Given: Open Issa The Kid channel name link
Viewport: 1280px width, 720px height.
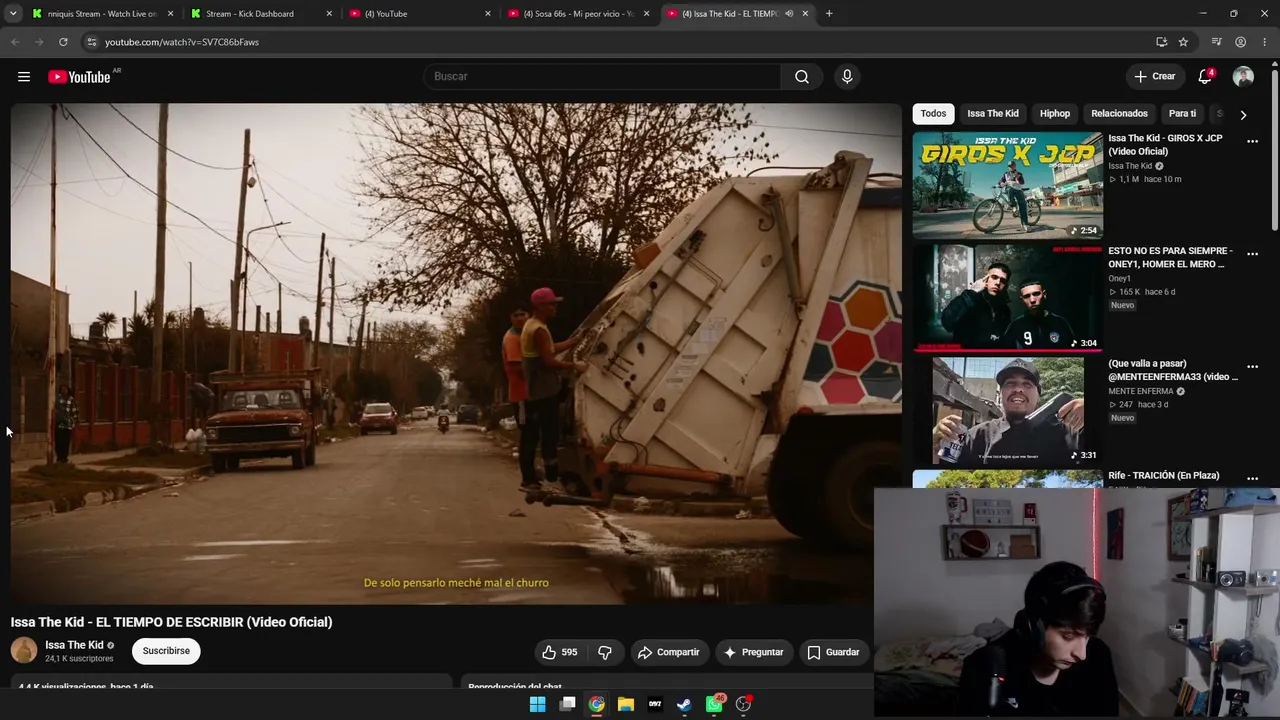Looking at the screenshot, I should click(x=74, y=645).
